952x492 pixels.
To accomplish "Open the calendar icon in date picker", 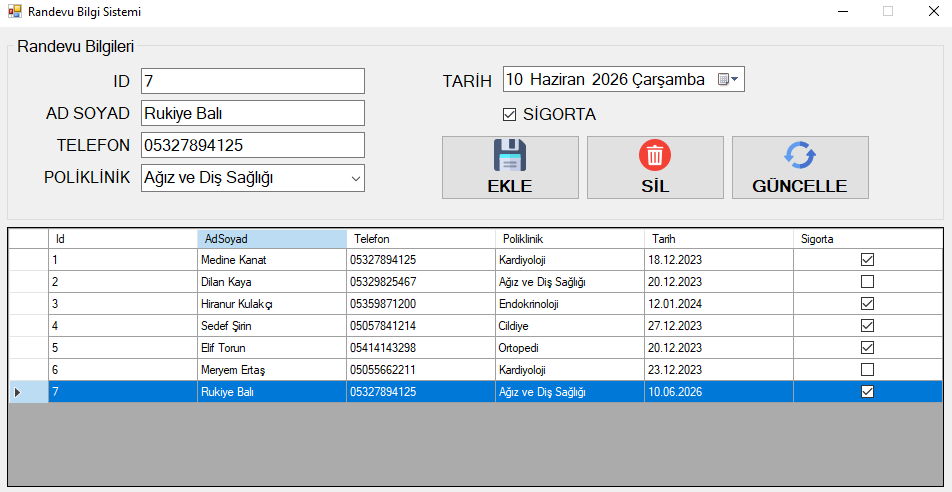I will 725,80.
